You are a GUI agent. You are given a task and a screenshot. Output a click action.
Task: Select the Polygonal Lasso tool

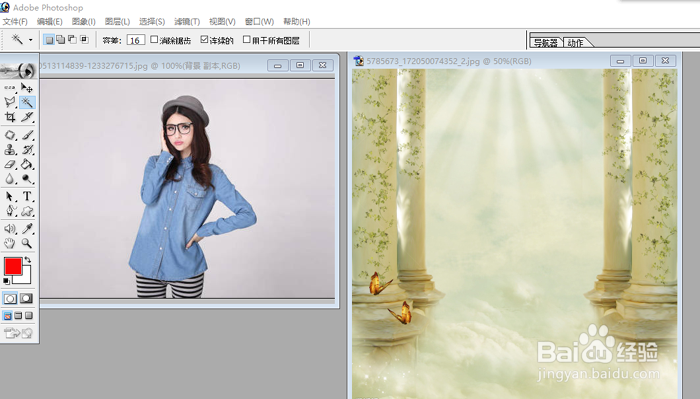coord(10,102)
